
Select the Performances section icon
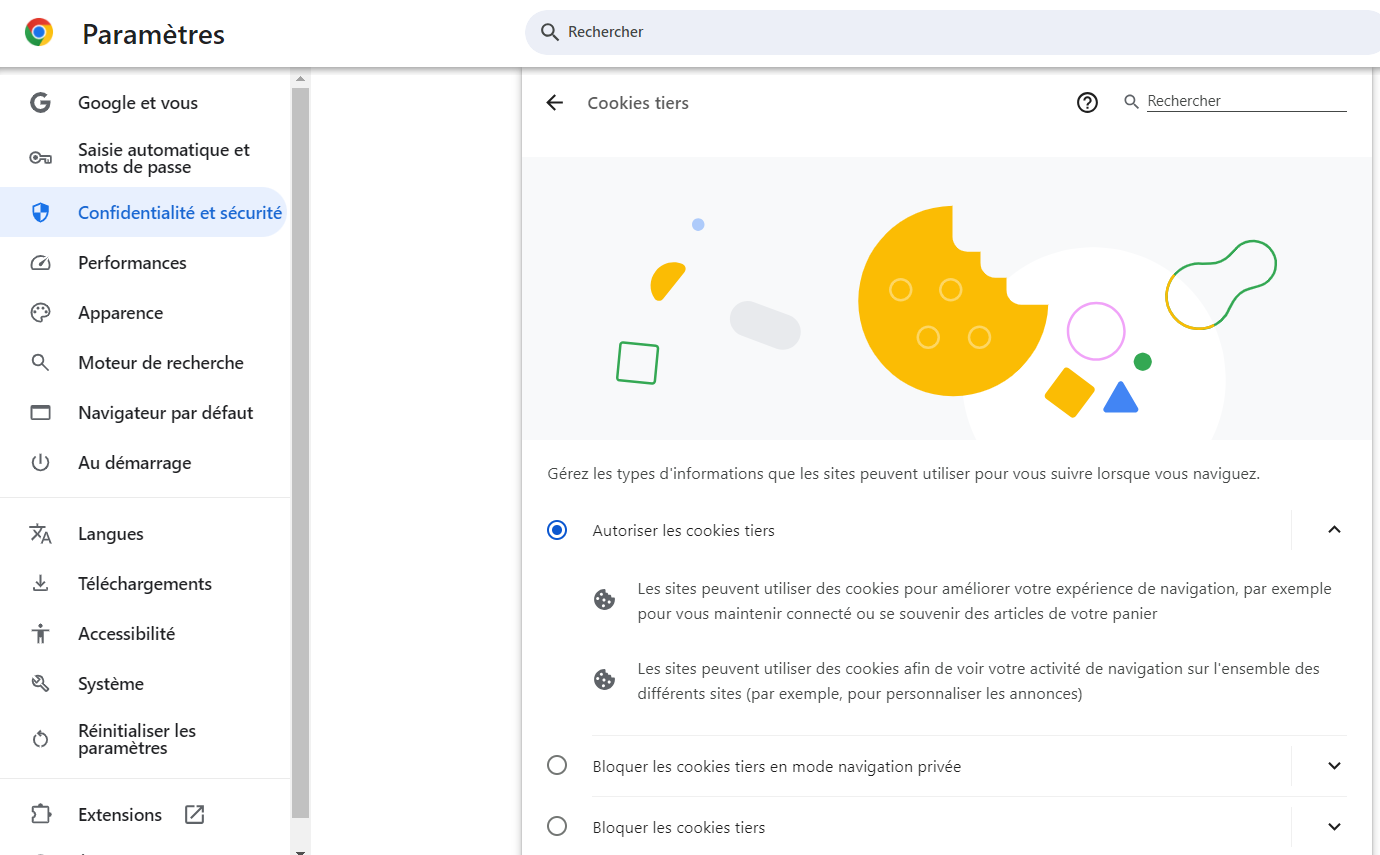(x=40, y=262)
